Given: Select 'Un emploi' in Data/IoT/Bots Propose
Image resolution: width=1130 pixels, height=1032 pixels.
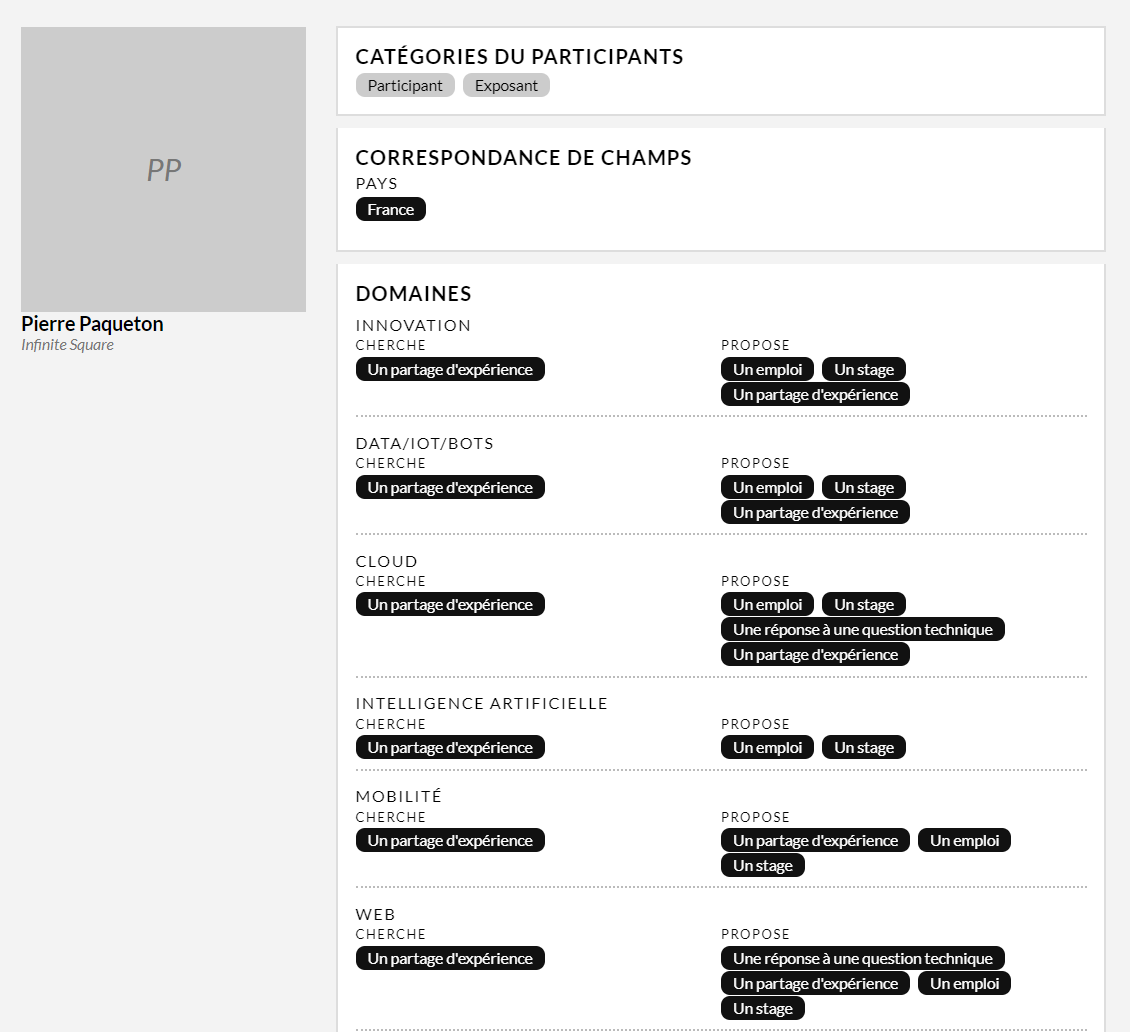Looking at the screenshot, I should point(767,488).
